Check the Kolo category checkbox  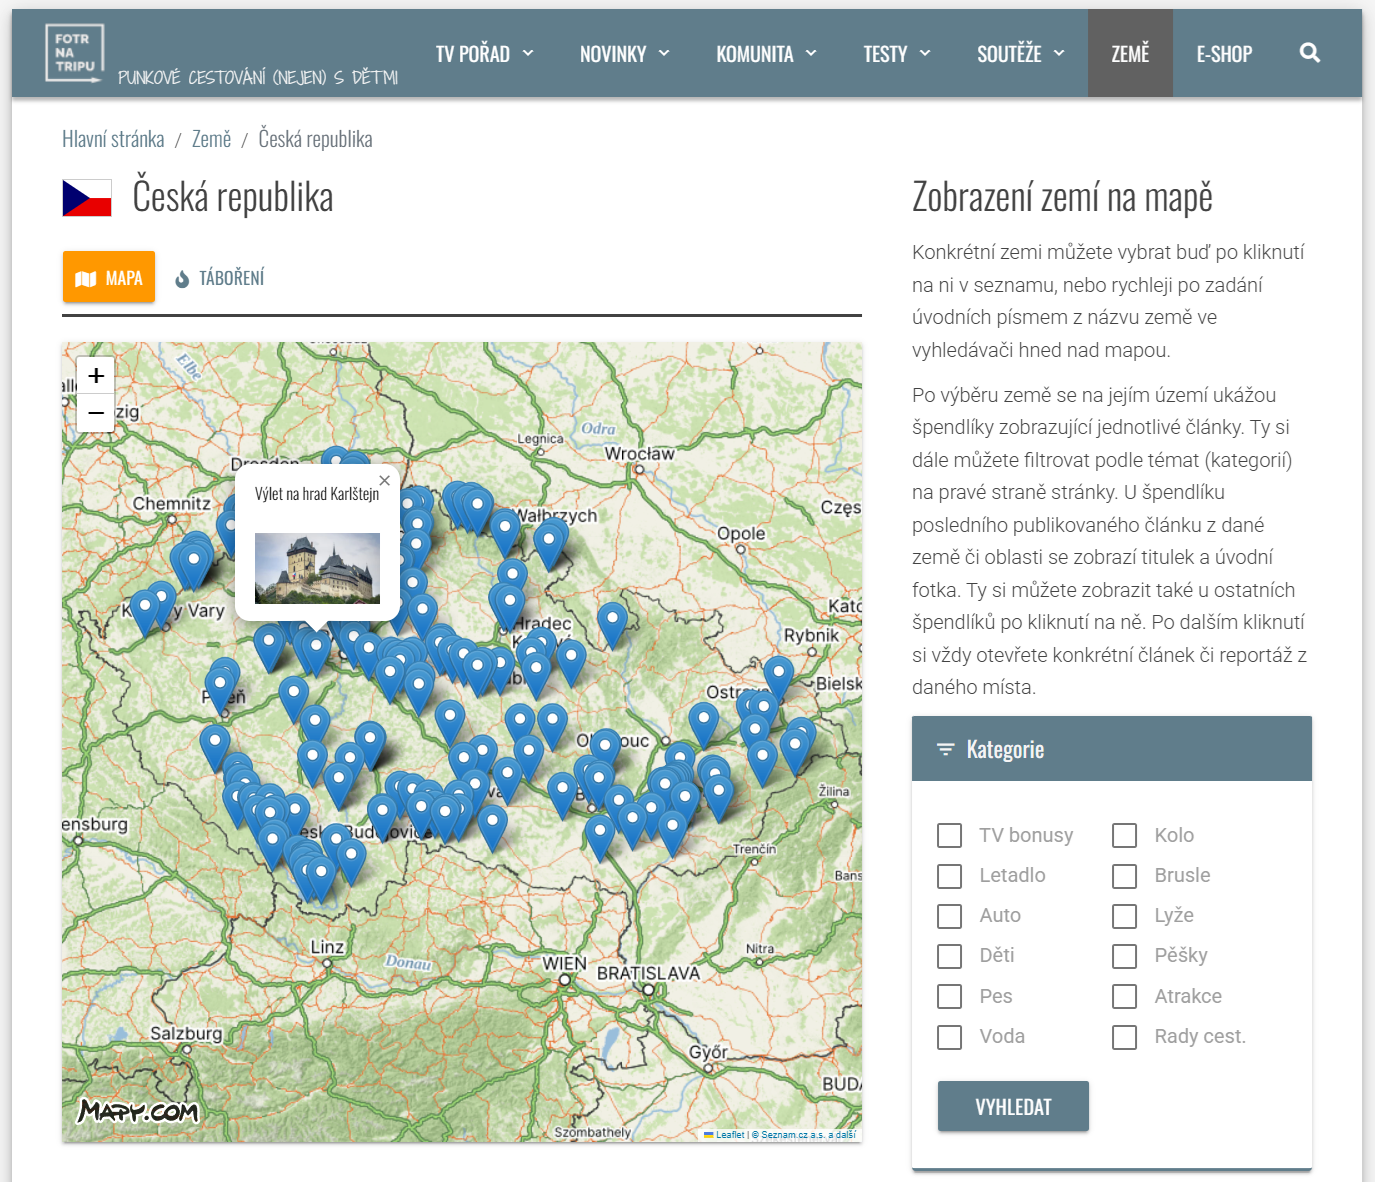click(x=1125, y=835)
